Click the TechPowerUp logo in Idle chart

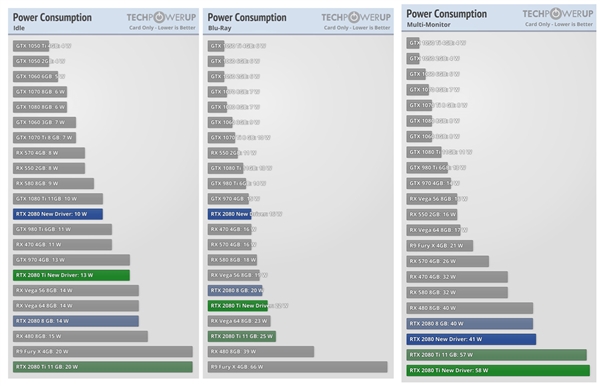161,17
